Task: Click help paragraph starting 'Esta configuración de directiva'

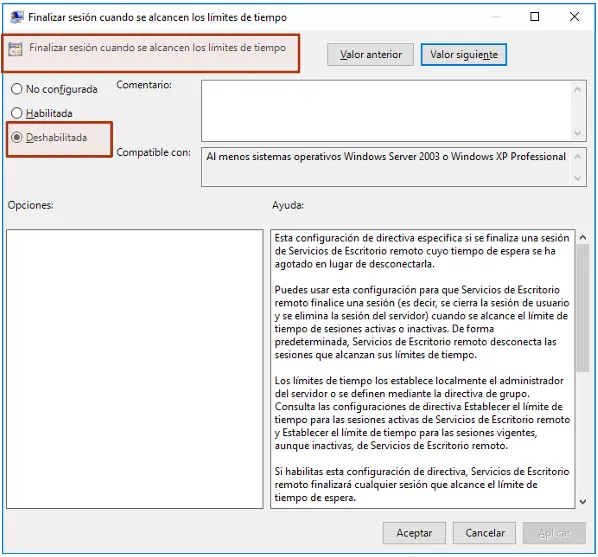Action: point(422,251)
